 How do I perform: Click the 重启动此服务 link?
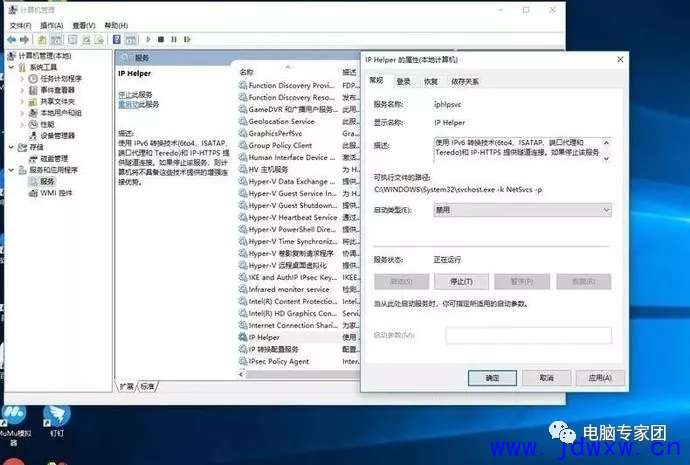(139, 105)
